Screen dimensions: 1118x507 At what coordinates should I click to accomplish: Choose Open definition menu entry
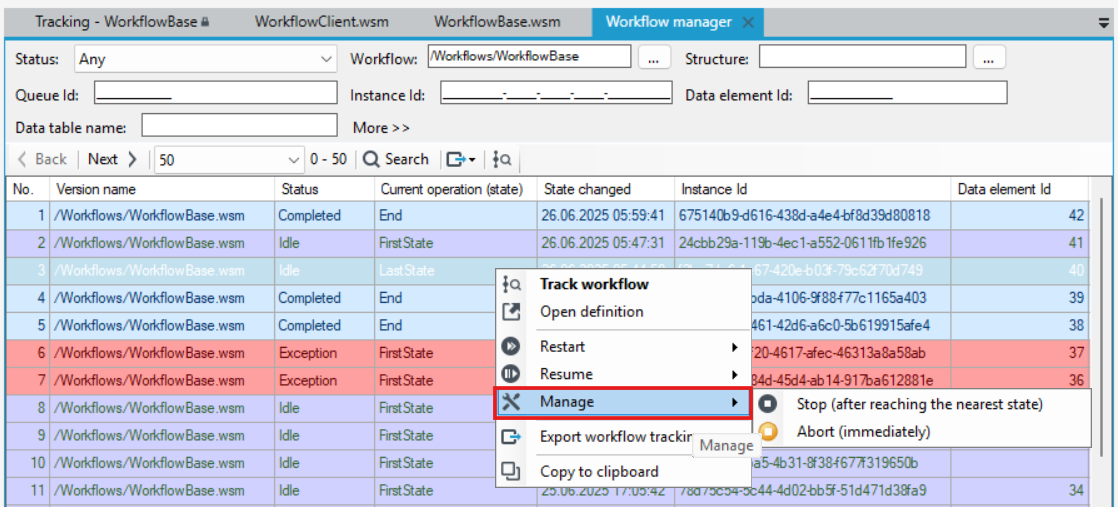592,312
